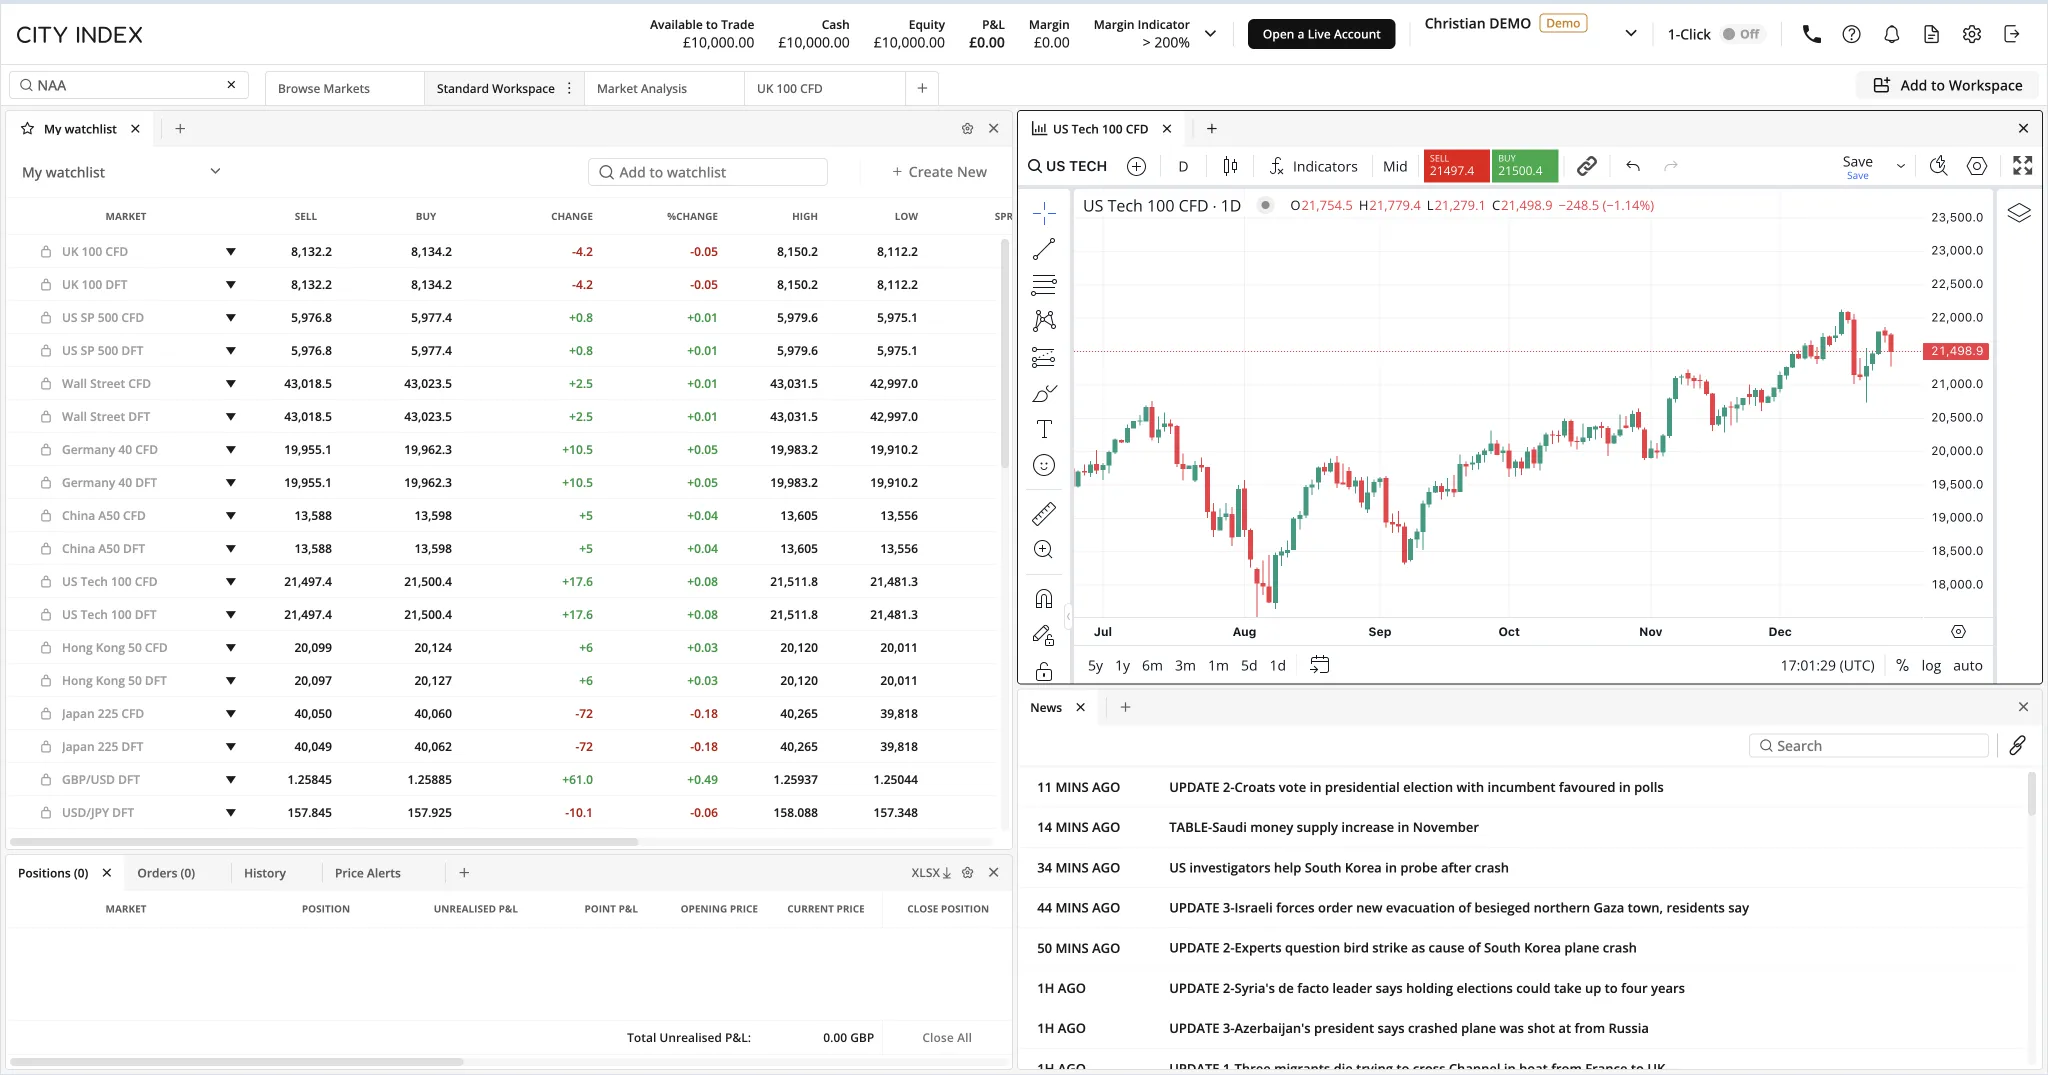Open the candlestick chart type selector
The image size is (2048, 1075).
pyautogui.click(x=1230, y=166)
